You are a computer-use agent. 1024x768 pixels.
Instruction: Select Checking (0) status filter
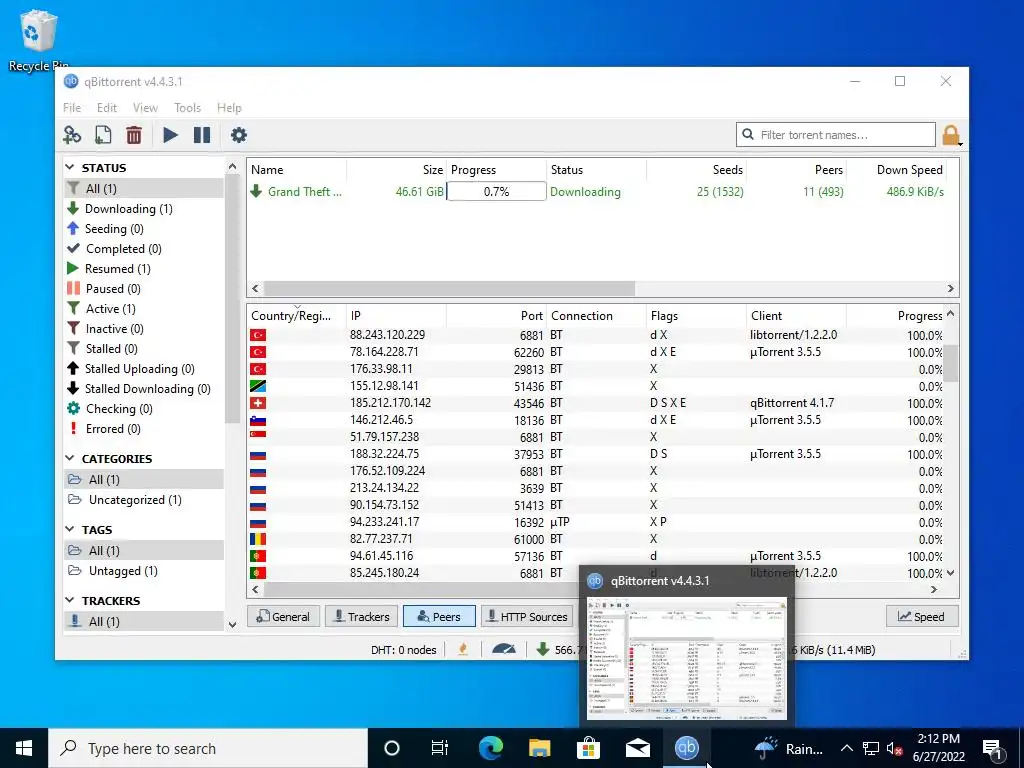144,409
